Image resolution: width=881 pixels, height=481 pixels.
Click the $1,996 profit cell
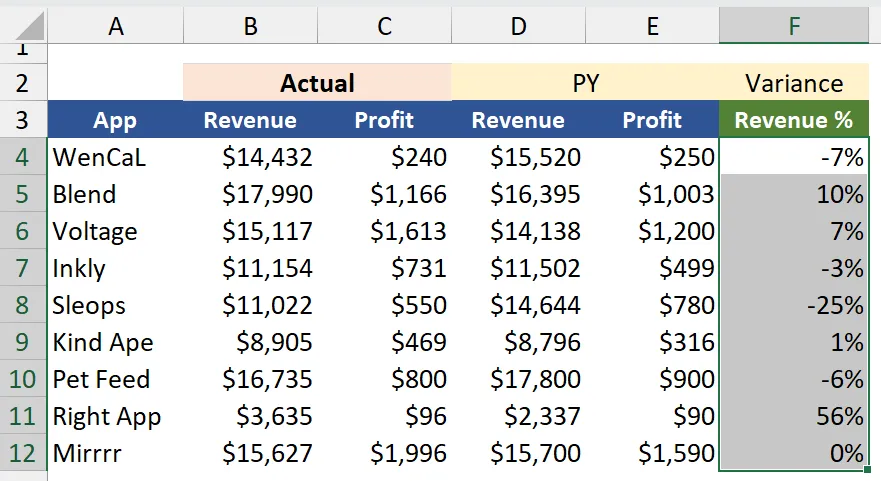click(x=384, y=453)
